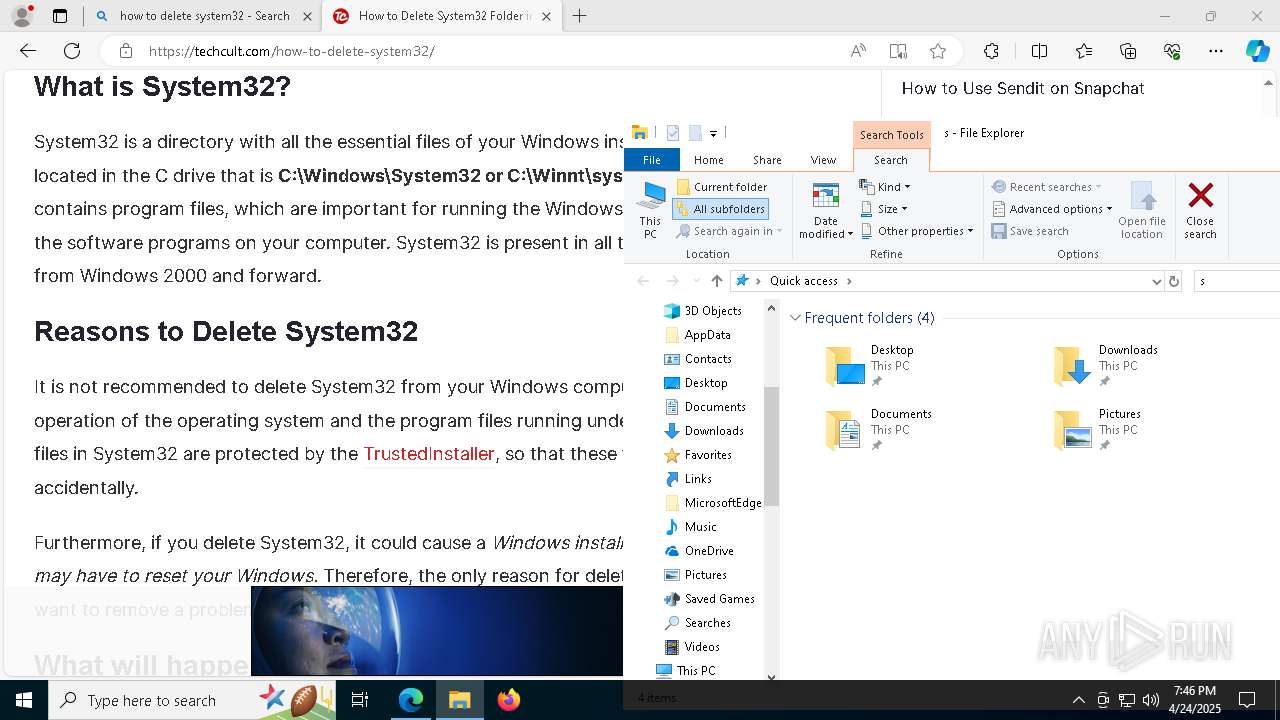Open the Windows Start menu

click(24, 700)
